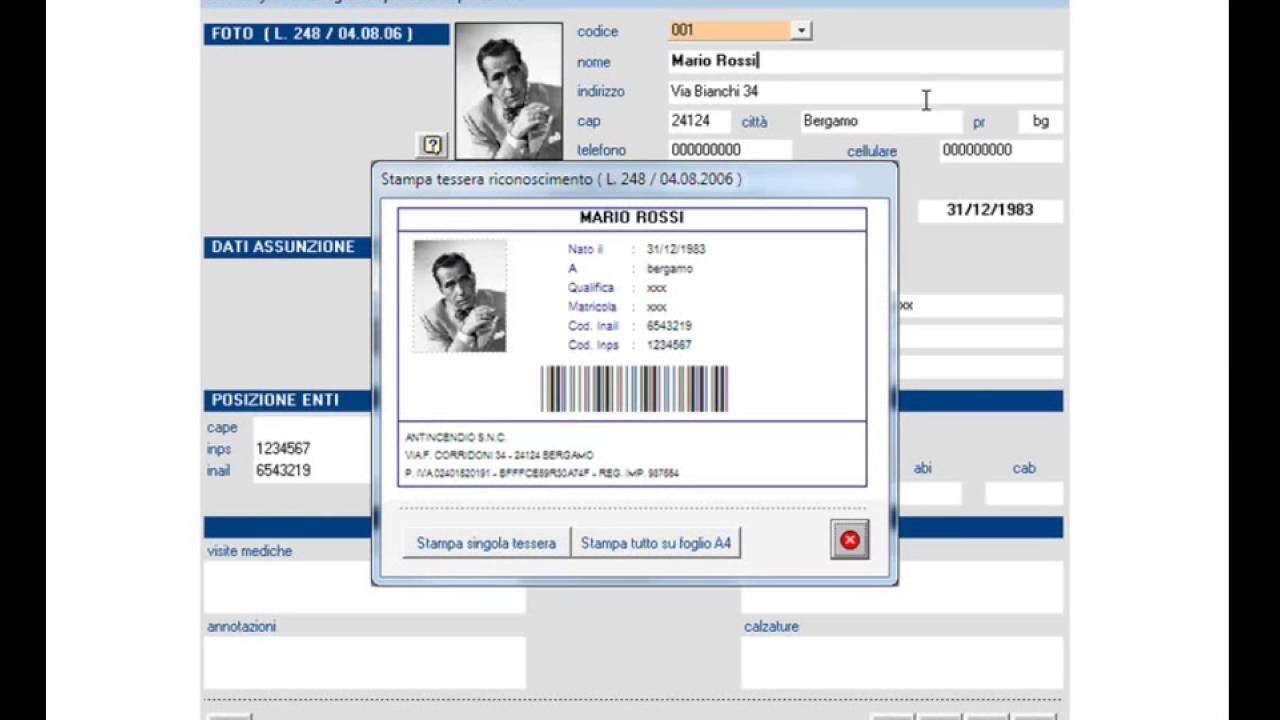Click the Nato il date on the card
This screenshot has width=1280, height=720.
(676, 249)
